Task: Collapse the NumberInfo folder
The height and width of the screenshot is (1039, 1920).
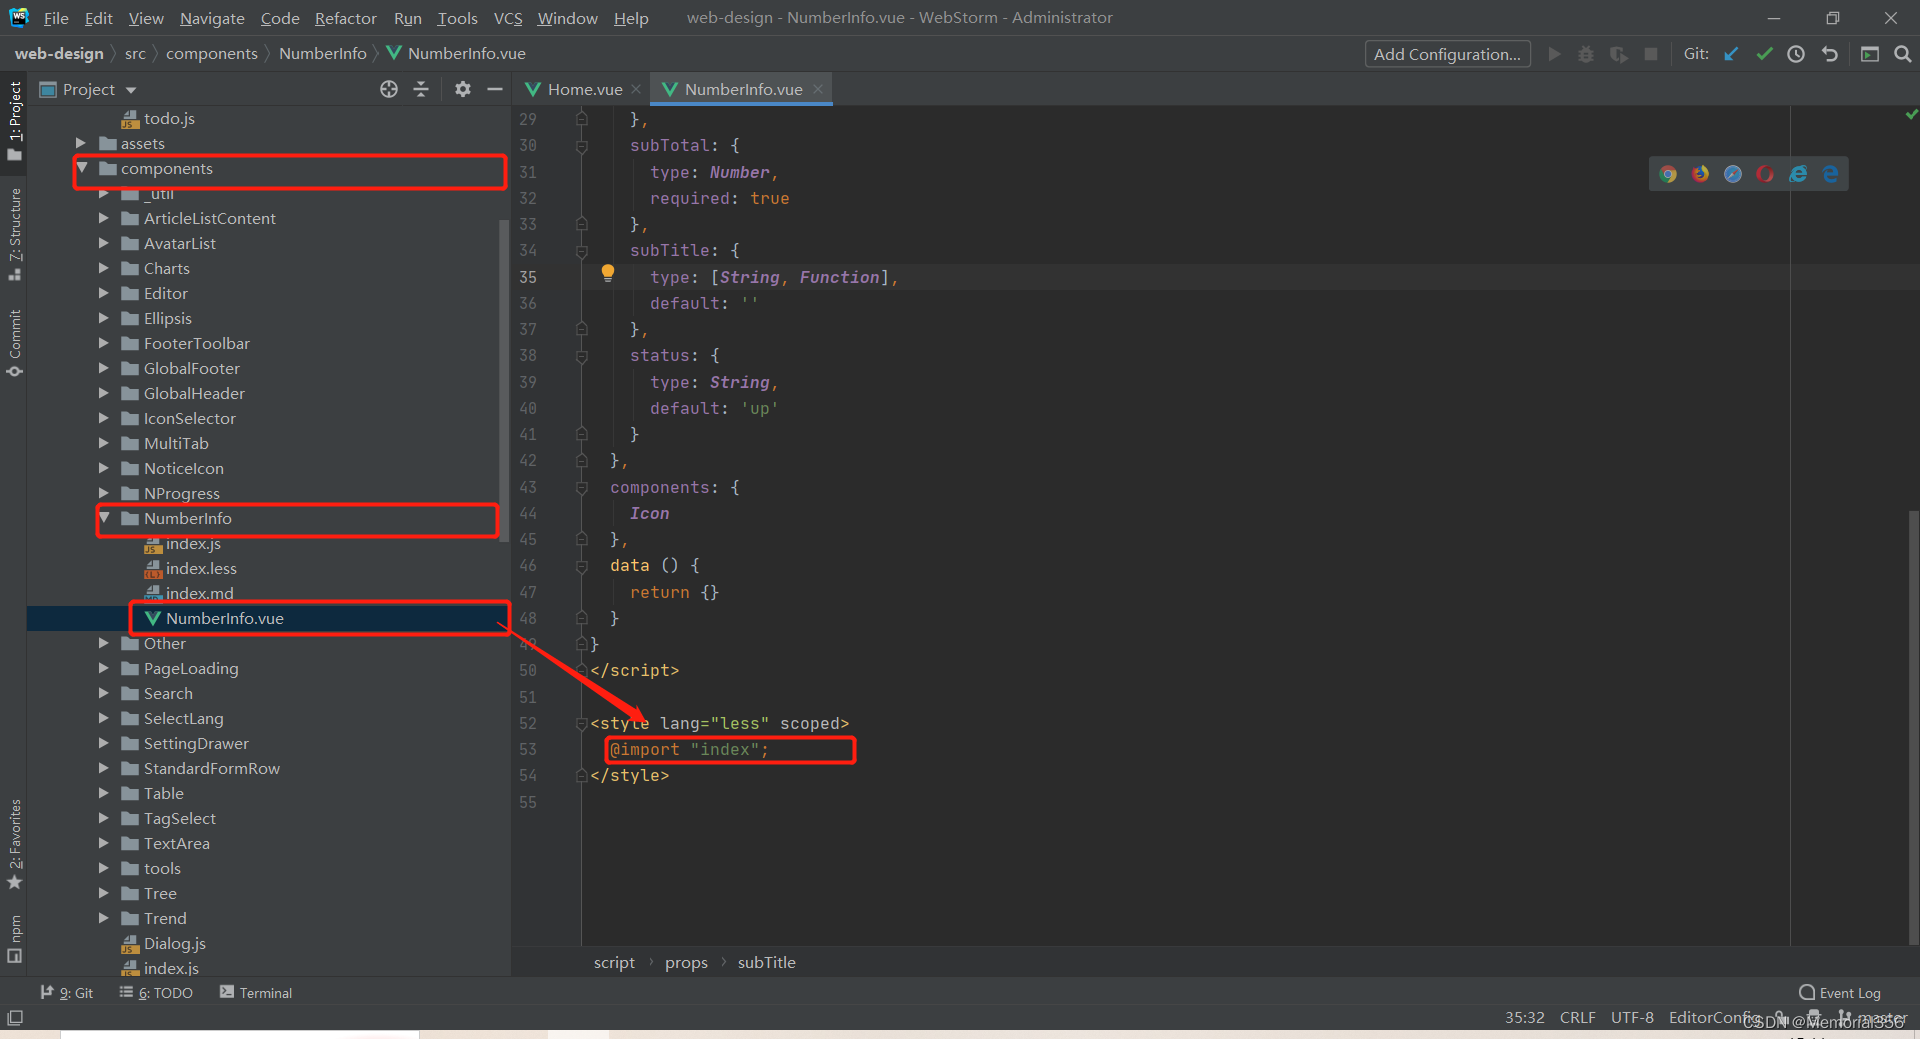Action: (x=104, y=518)
